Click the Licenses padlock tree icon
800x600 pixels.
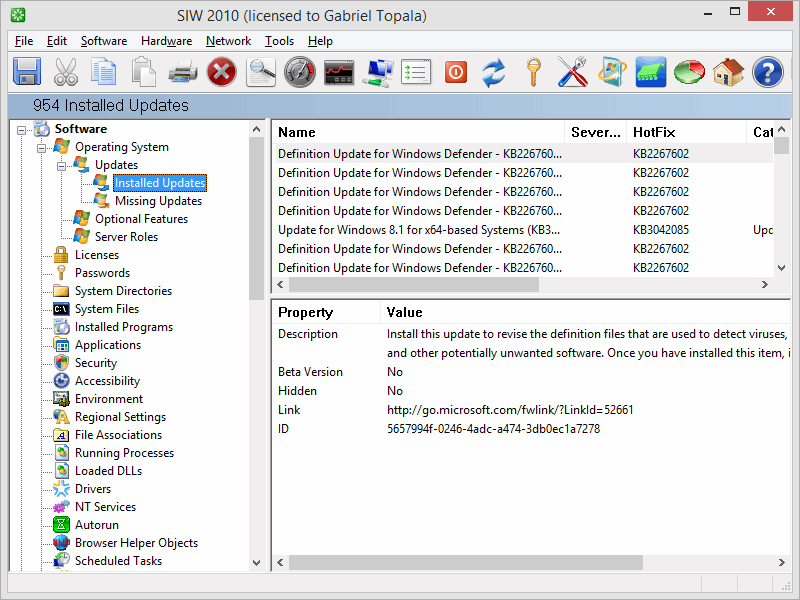[x=61, y=255]
